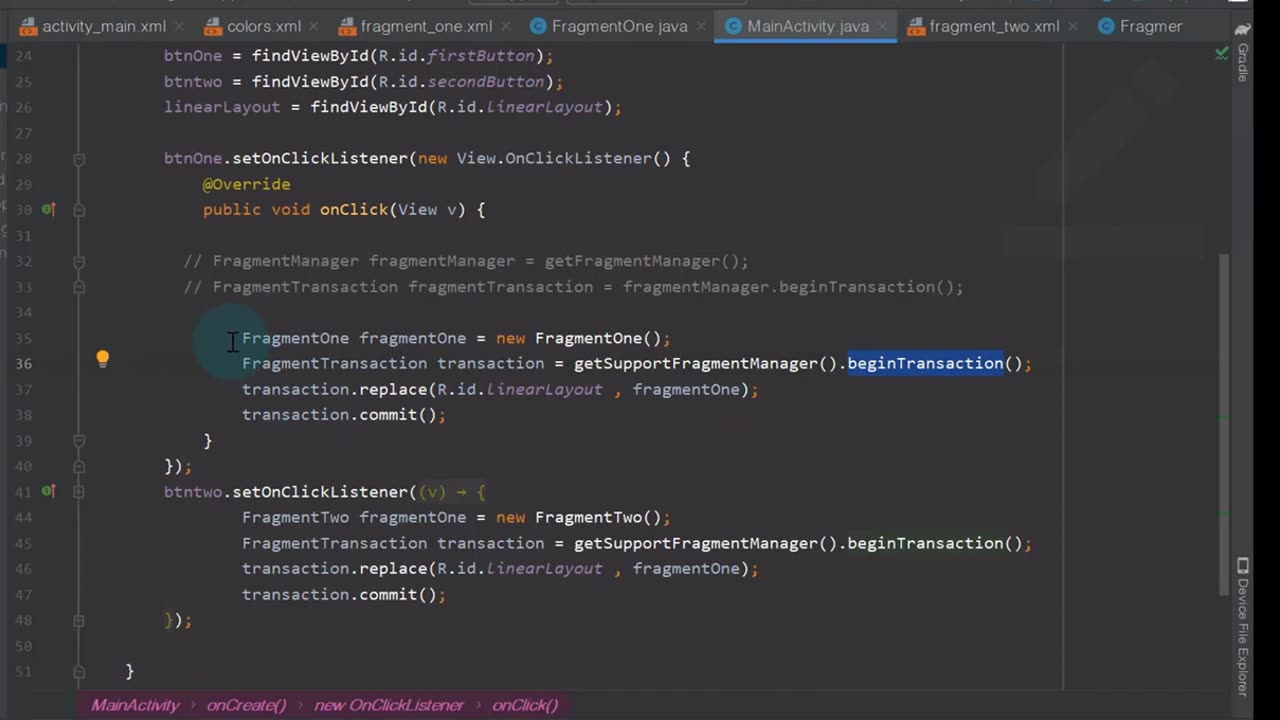The image size is (1280, 720).
Task: Collapse the code block starting at line 28
Action: [x=79, y=159]
